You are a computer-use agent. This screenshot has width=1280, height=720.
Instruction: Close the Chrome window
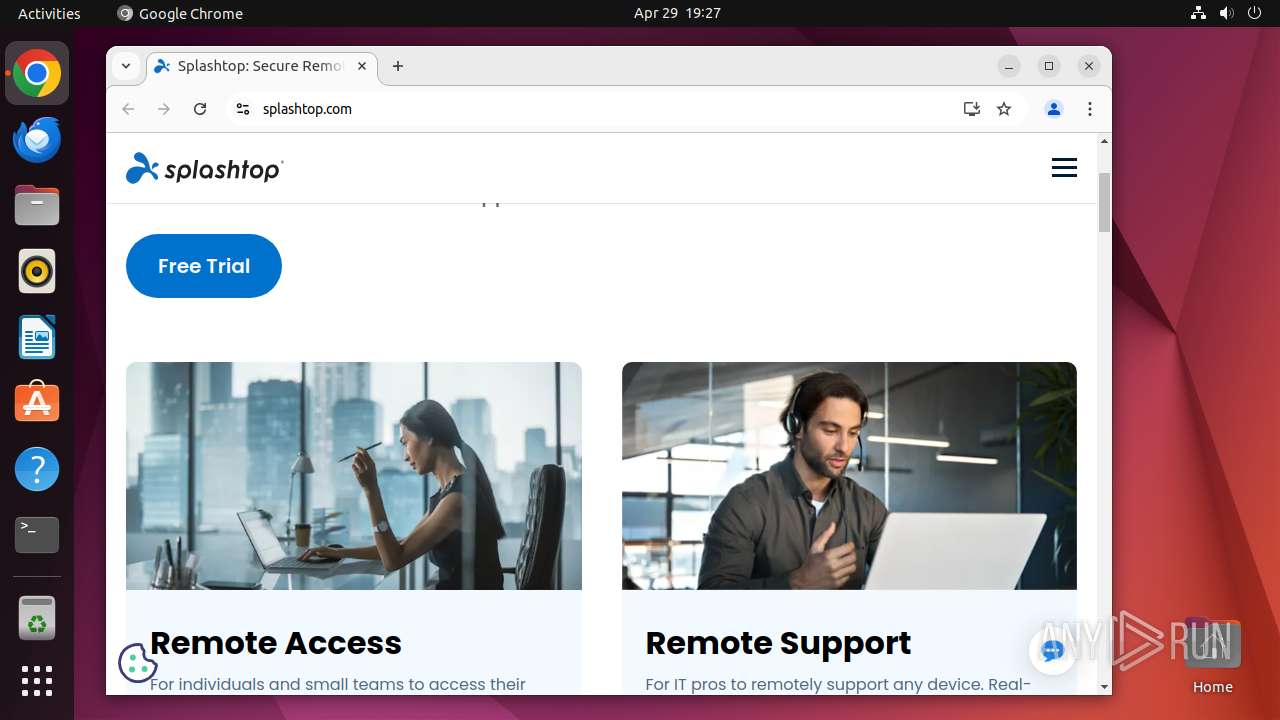[x=1089, y=66]
